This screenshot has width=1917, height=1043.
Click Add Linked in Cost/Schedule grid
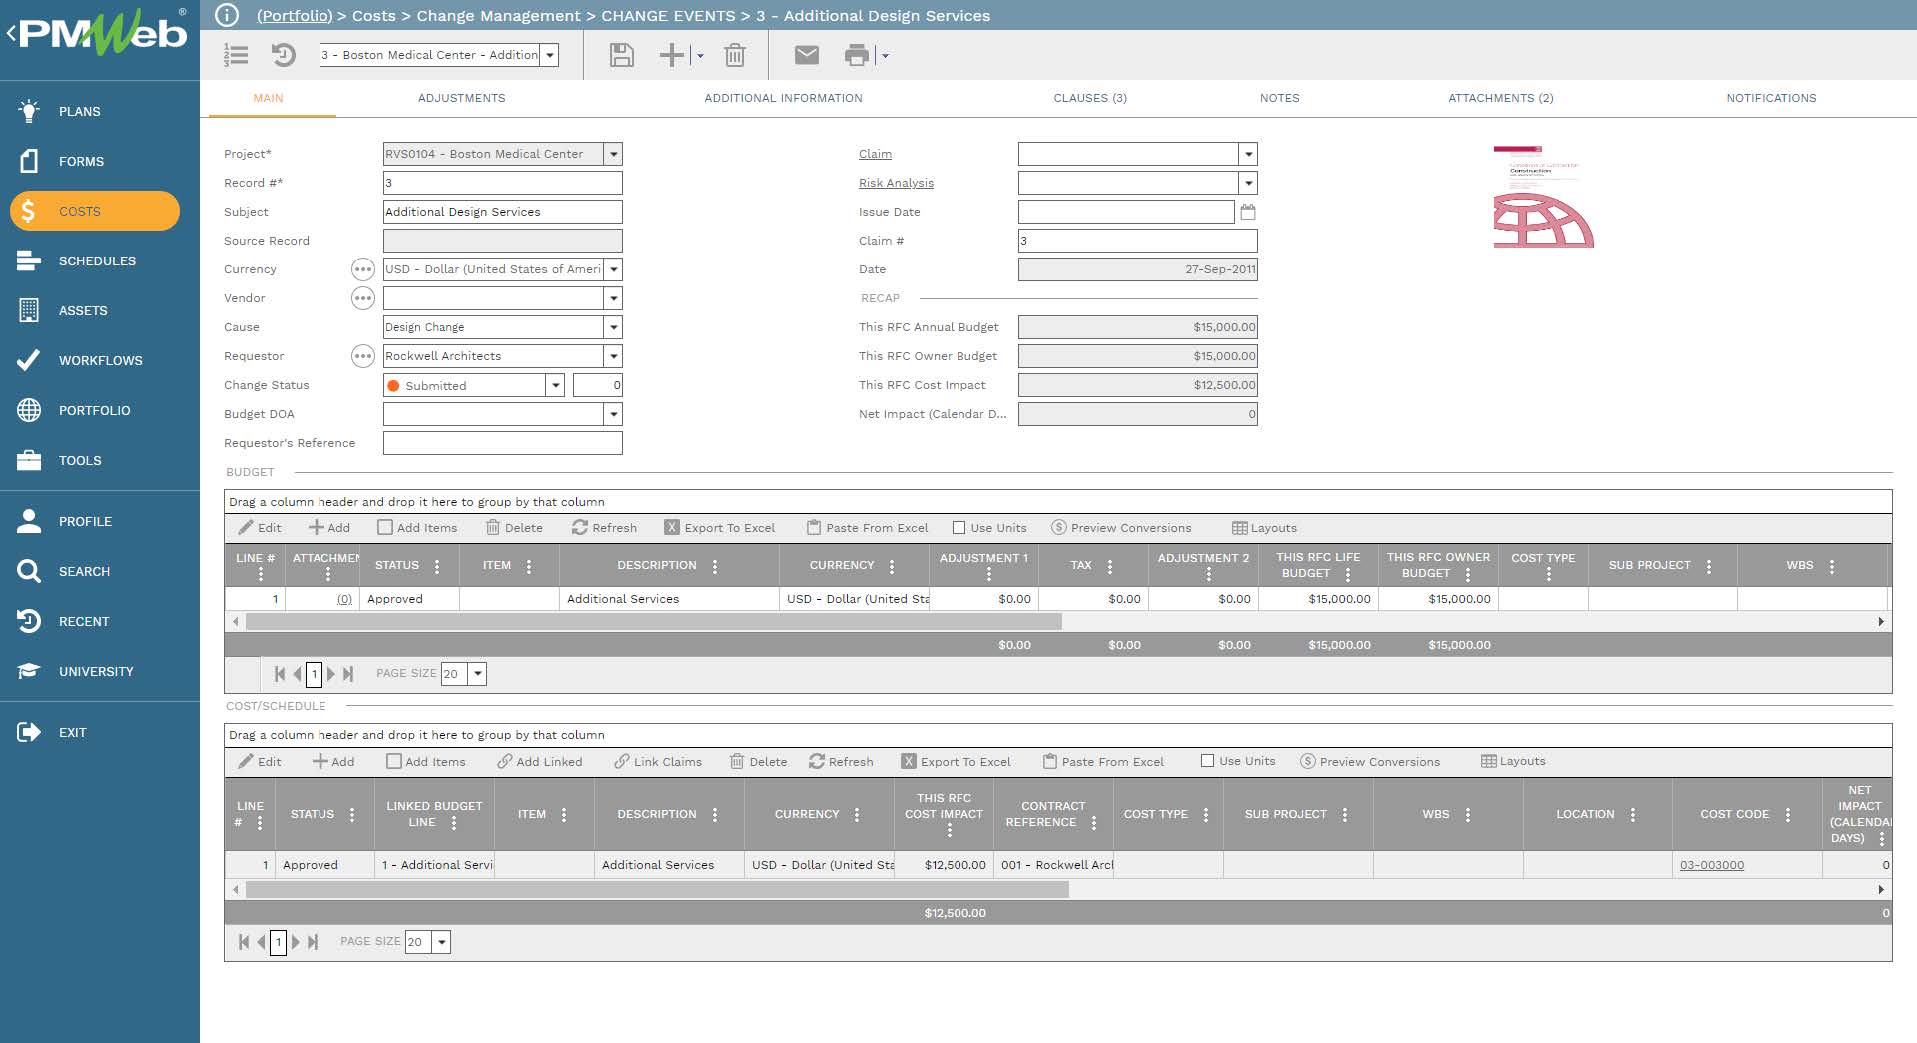coord(540,761)
